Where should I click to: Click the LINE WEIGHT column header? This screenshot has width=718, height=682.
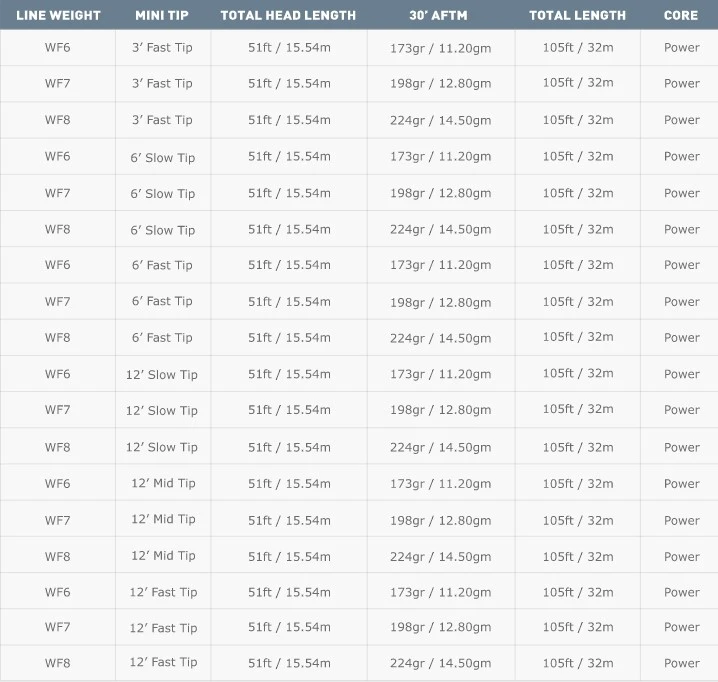tap(58, 15)
